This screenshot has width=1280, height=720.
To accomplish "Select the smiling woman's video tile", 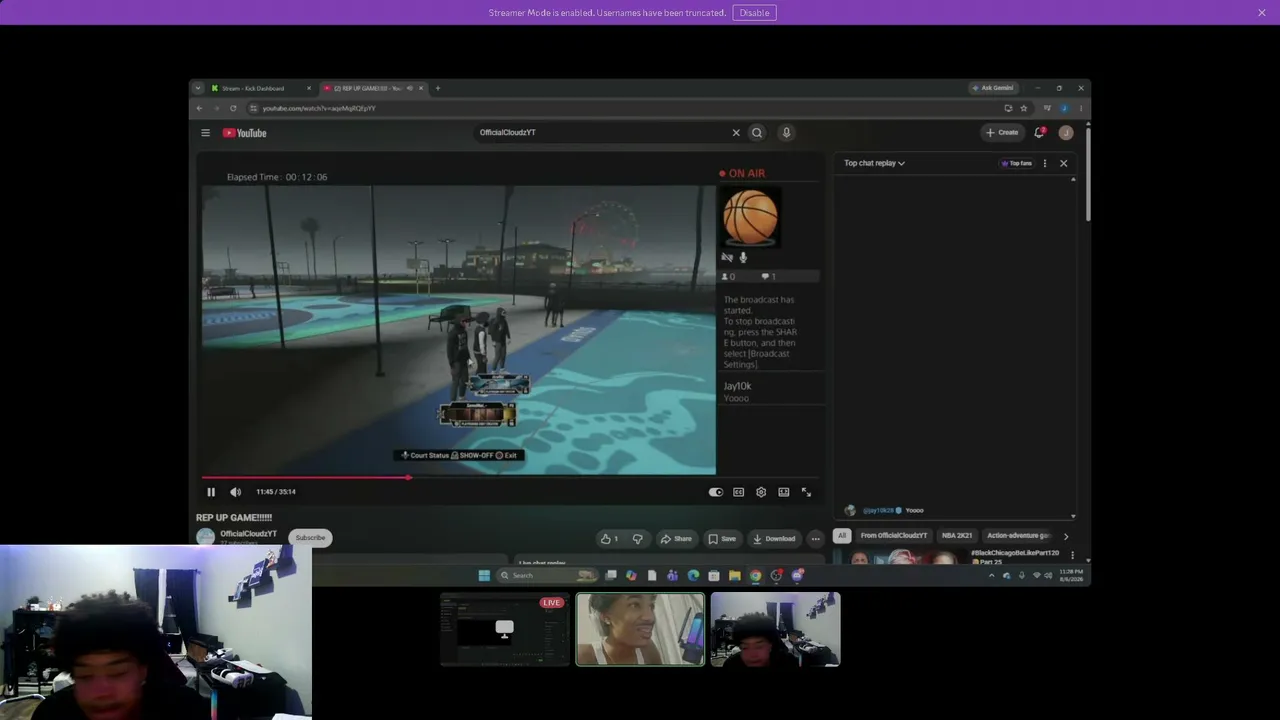I will [x=640, y=630].
